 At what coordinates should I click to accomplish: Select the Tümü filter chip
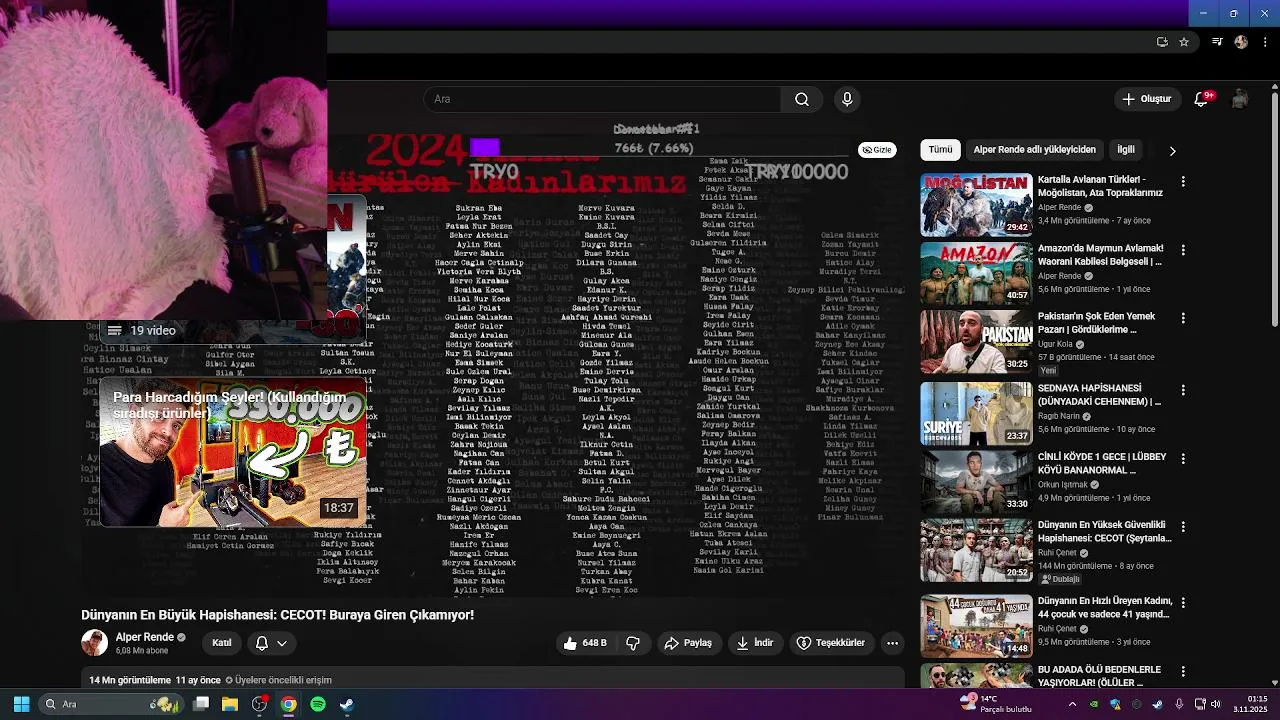941,150
